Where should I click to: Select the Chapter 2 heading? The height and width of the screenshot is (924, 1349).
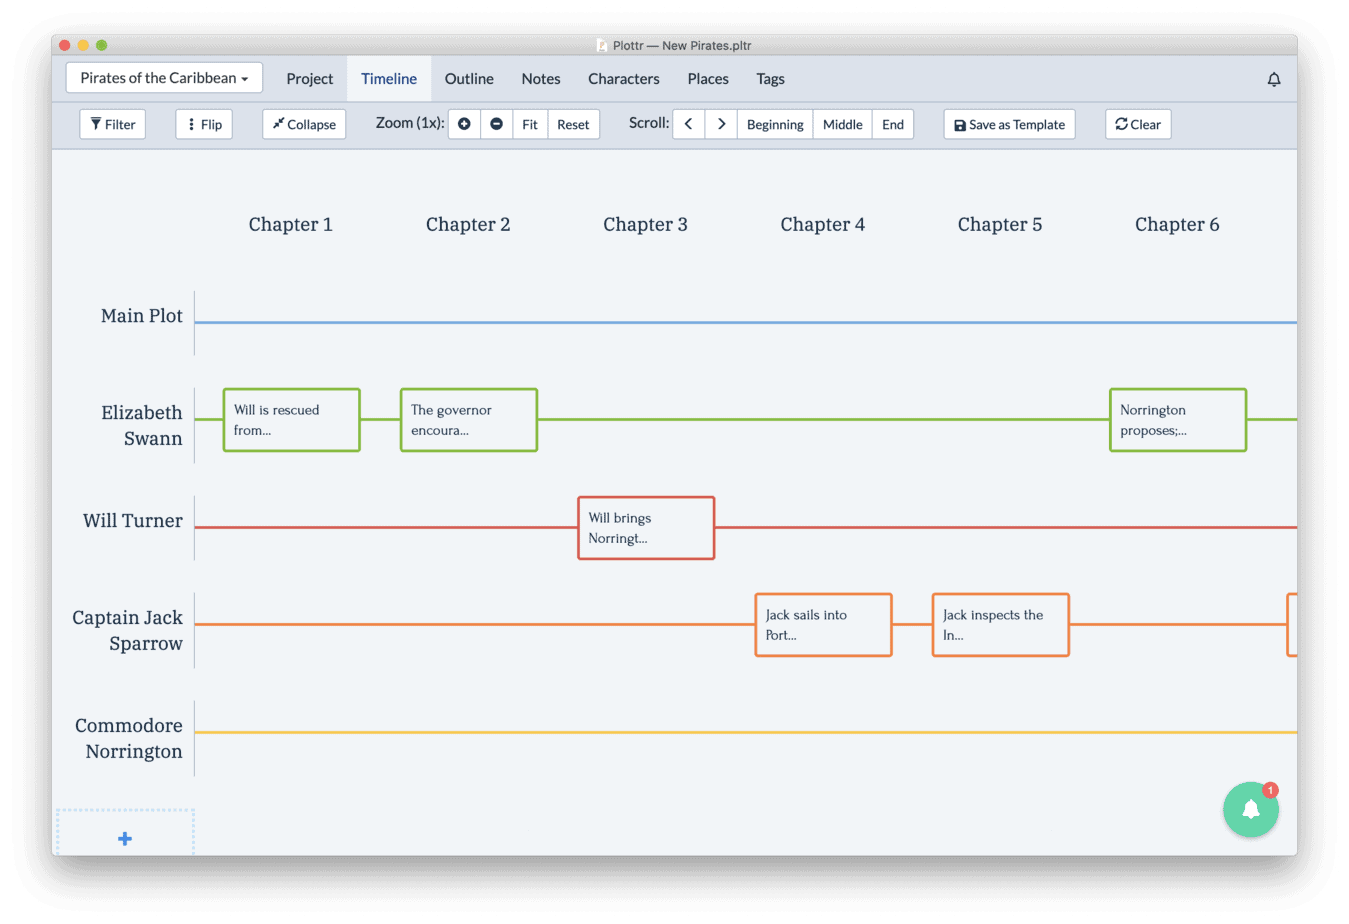click(x=468, y=225)
